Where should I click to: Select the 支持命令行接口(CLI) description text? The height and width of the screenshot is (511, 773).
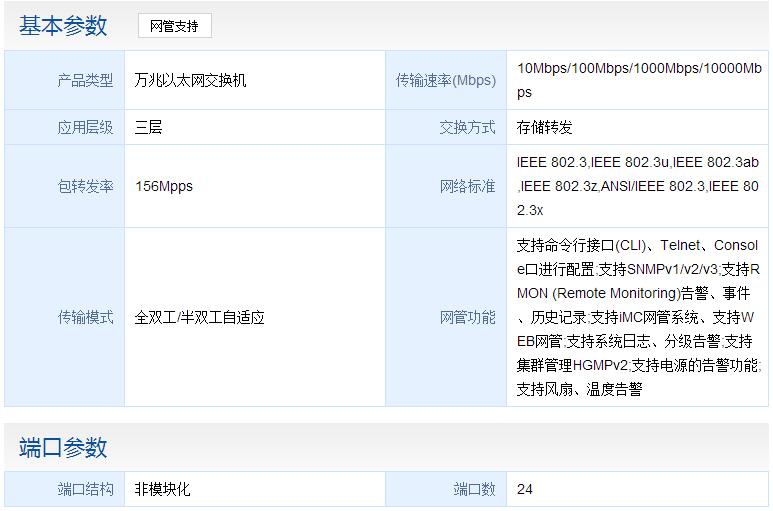click(x=639, y=317)
